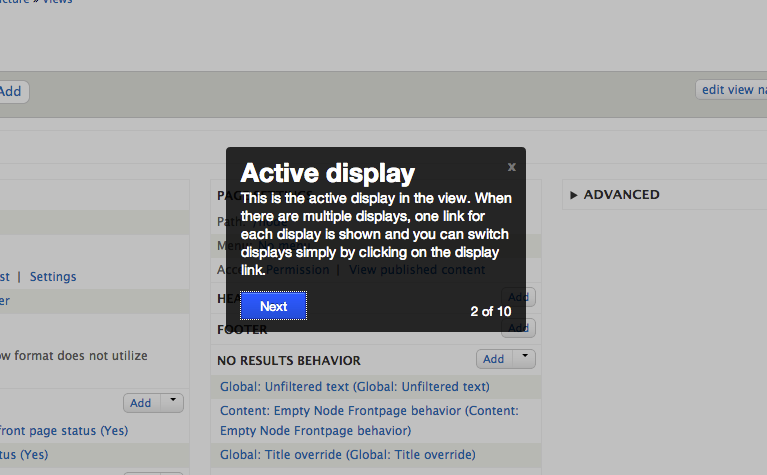Open Content: Empty Node Frontpage behavior link
767x475 pixels.
click(369, 420)
